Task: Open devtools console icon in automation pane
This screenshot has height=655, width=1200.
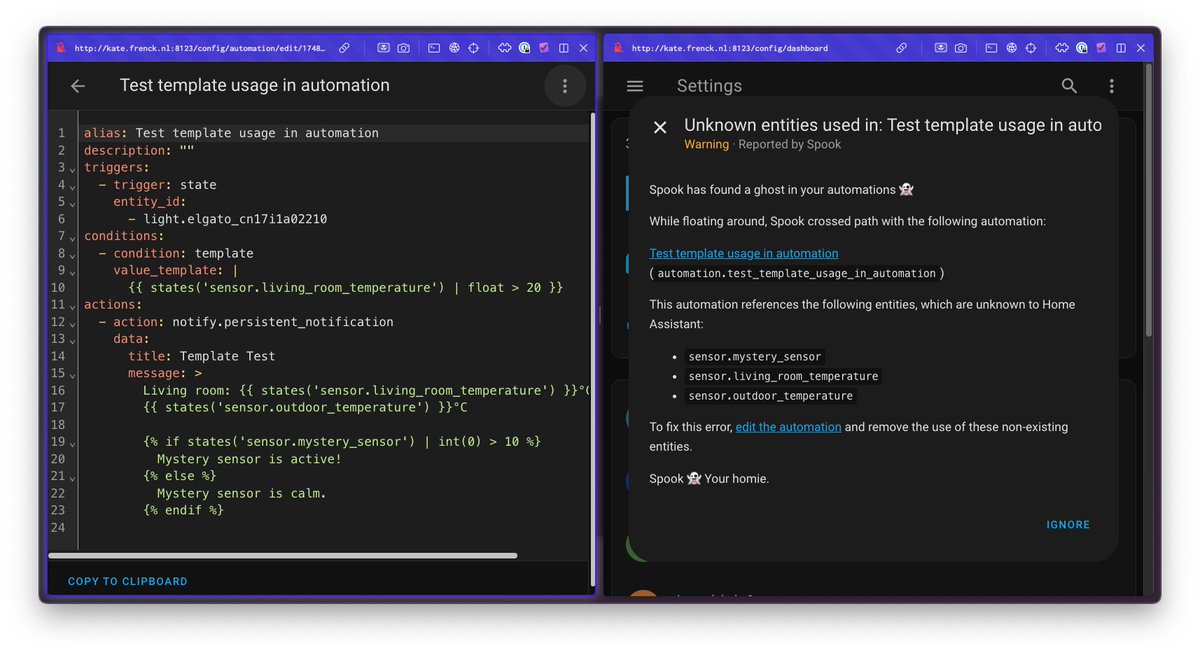Action: coord(434,47)
